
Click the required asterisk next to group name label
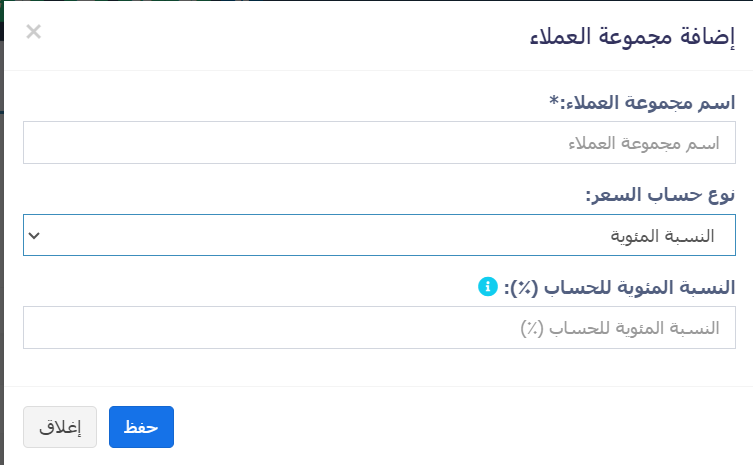[x=554, y=101]
